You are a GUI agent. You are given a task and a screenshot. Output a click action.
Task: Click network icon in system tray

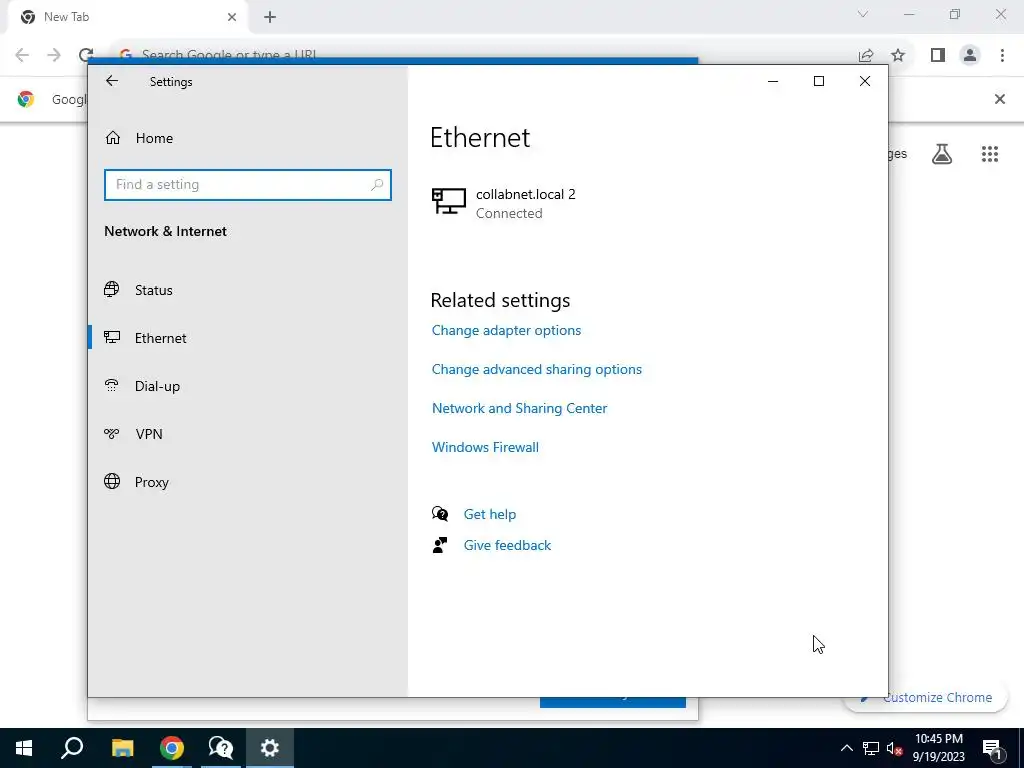(x=871, y=748)
